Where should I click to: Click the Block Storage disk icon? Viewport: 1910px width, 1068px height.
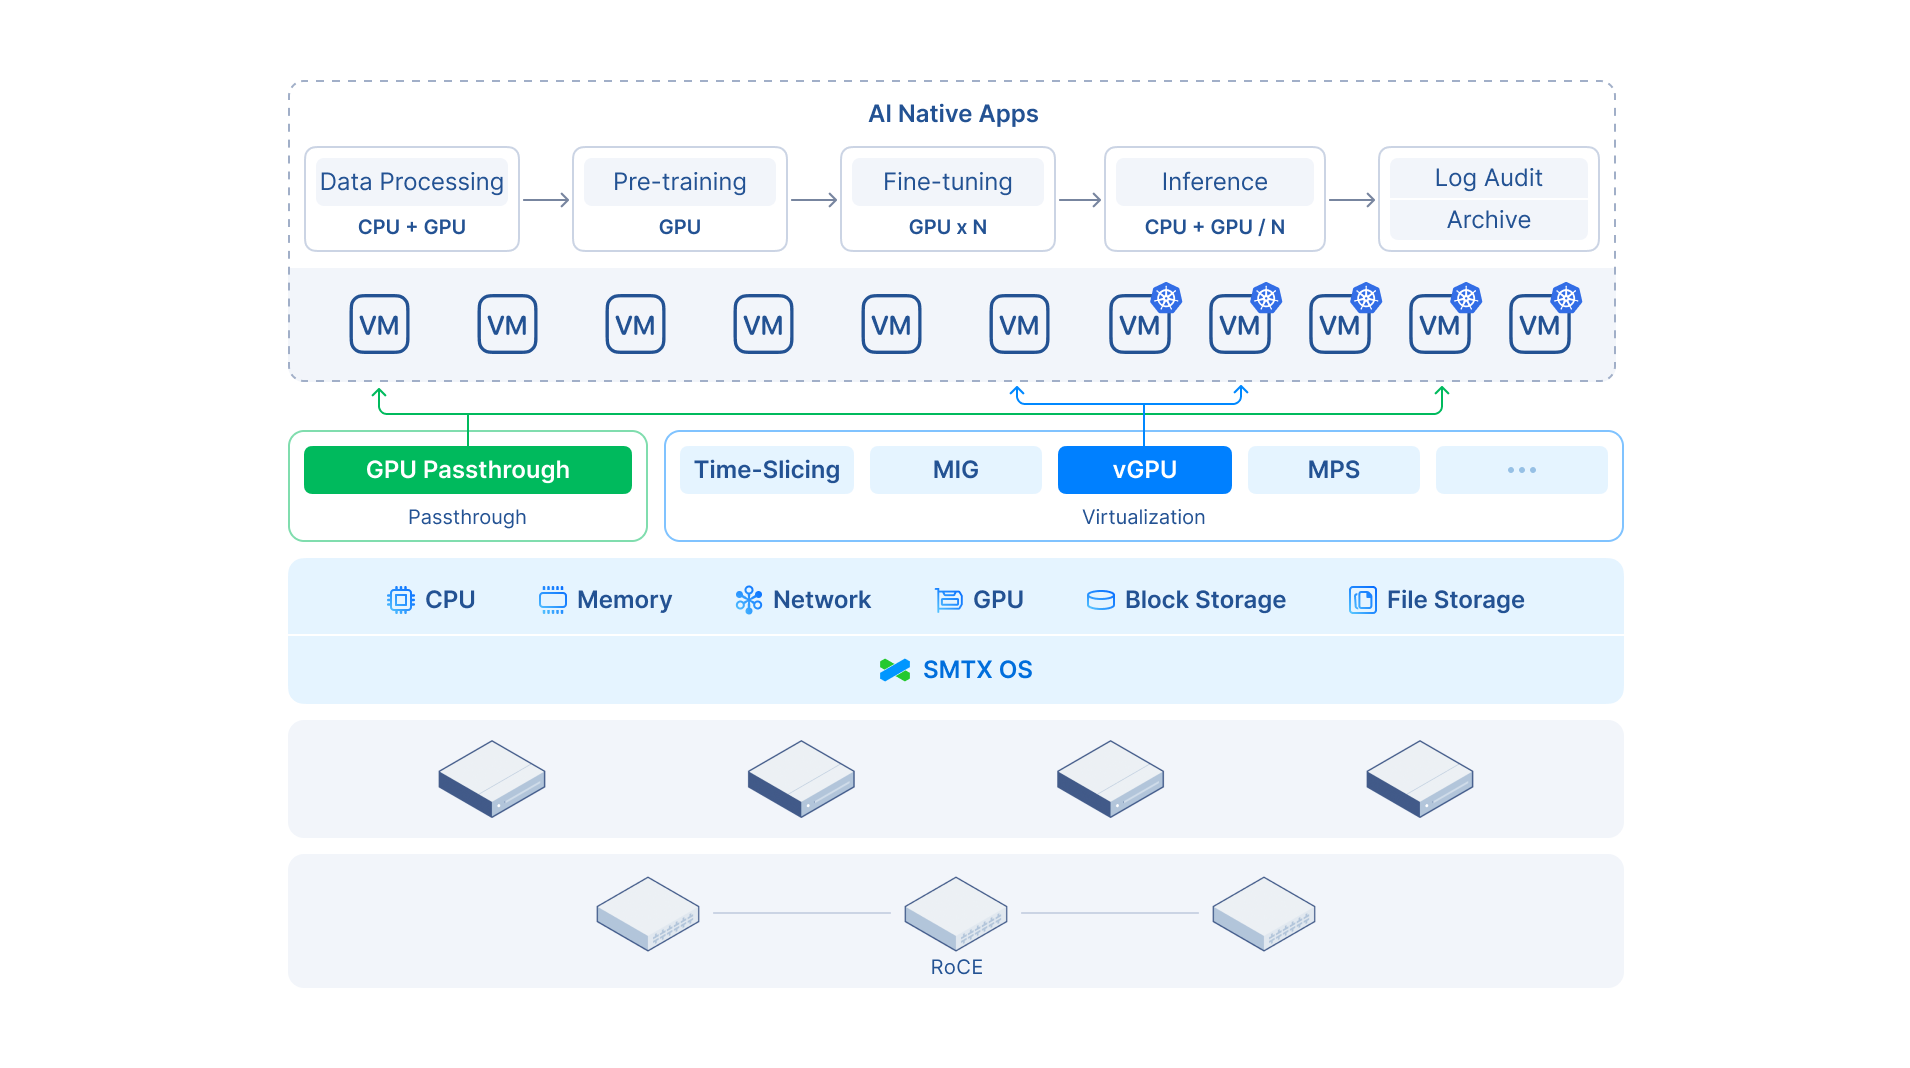[1100, 600]
